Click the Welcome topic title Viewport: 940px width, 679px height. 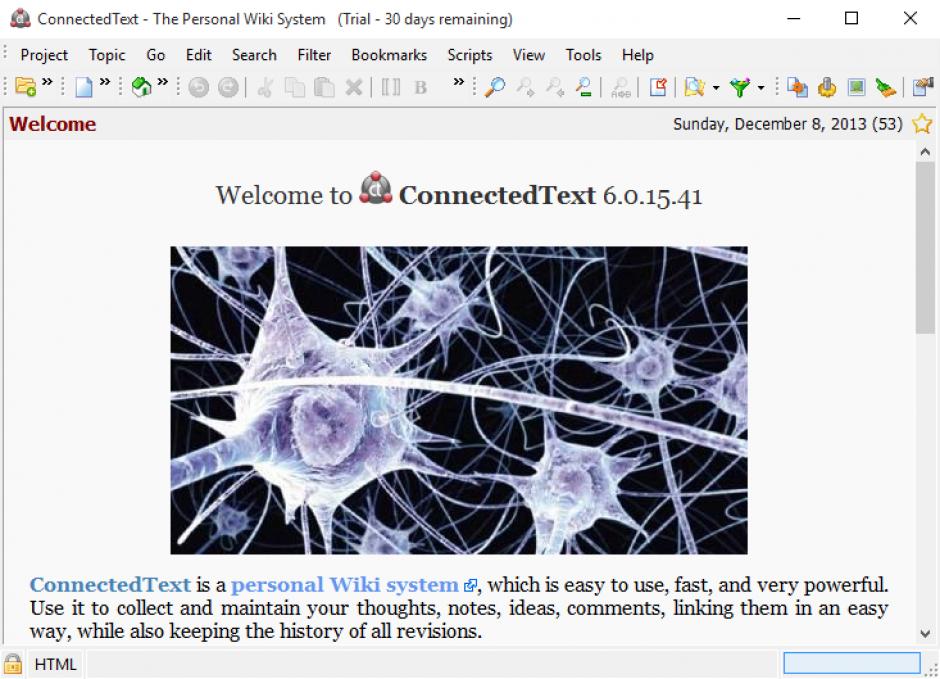coord(53,124)
